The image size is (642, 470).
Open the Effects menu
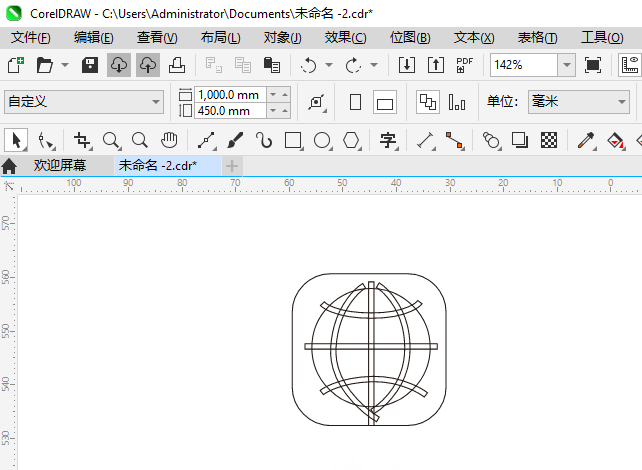(346, 38)
